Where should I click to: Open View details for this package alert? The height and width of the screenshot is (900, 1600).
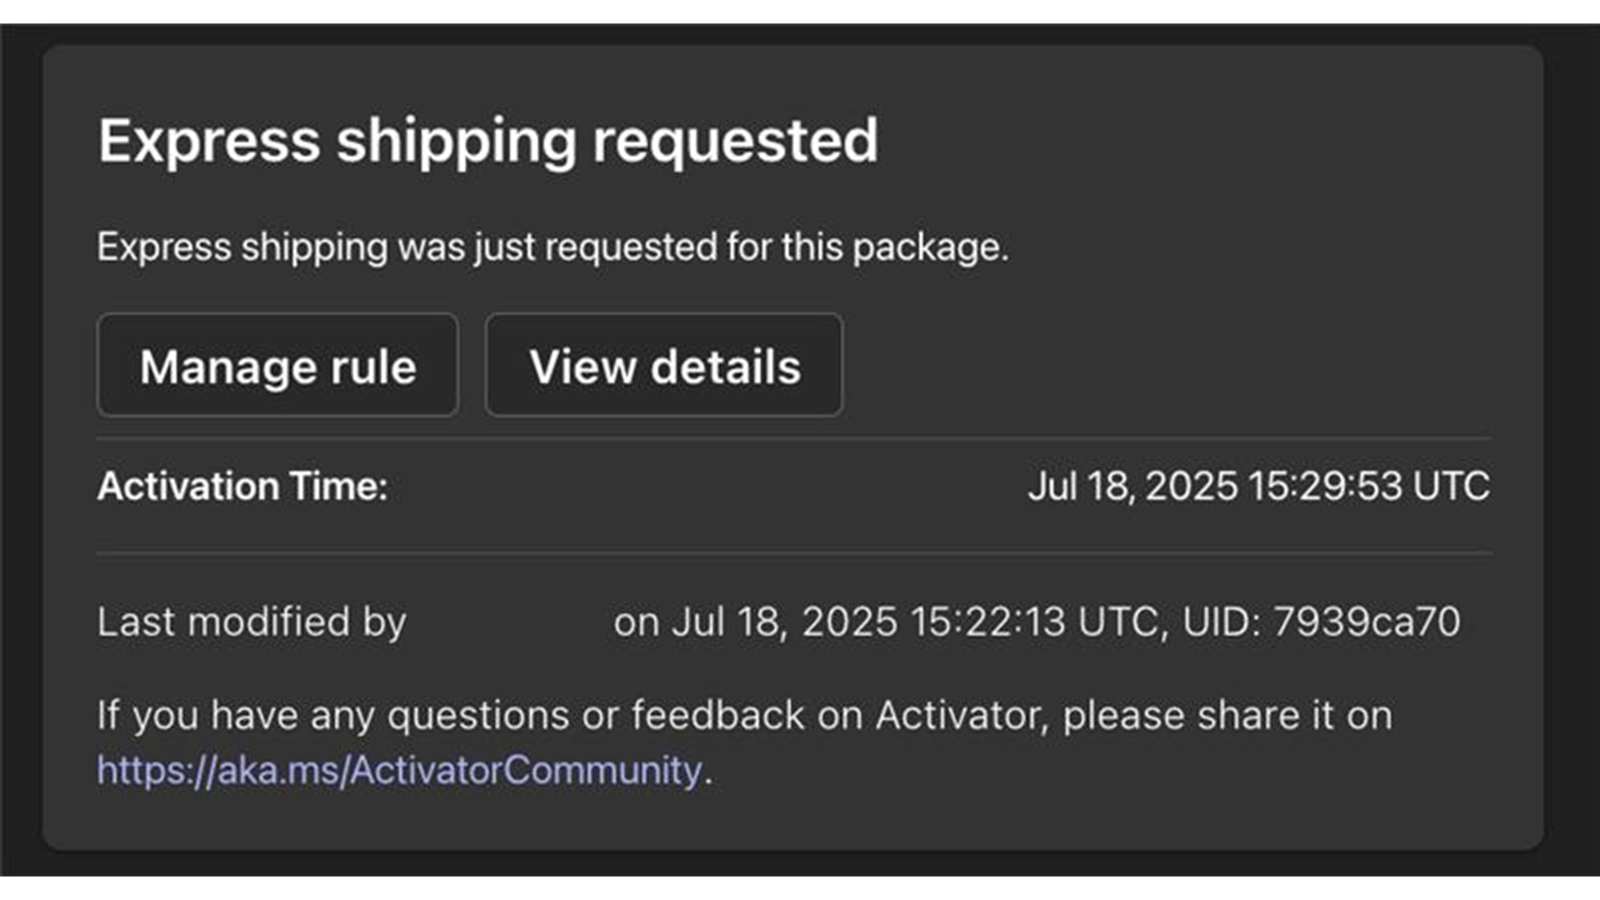point(664,366)
